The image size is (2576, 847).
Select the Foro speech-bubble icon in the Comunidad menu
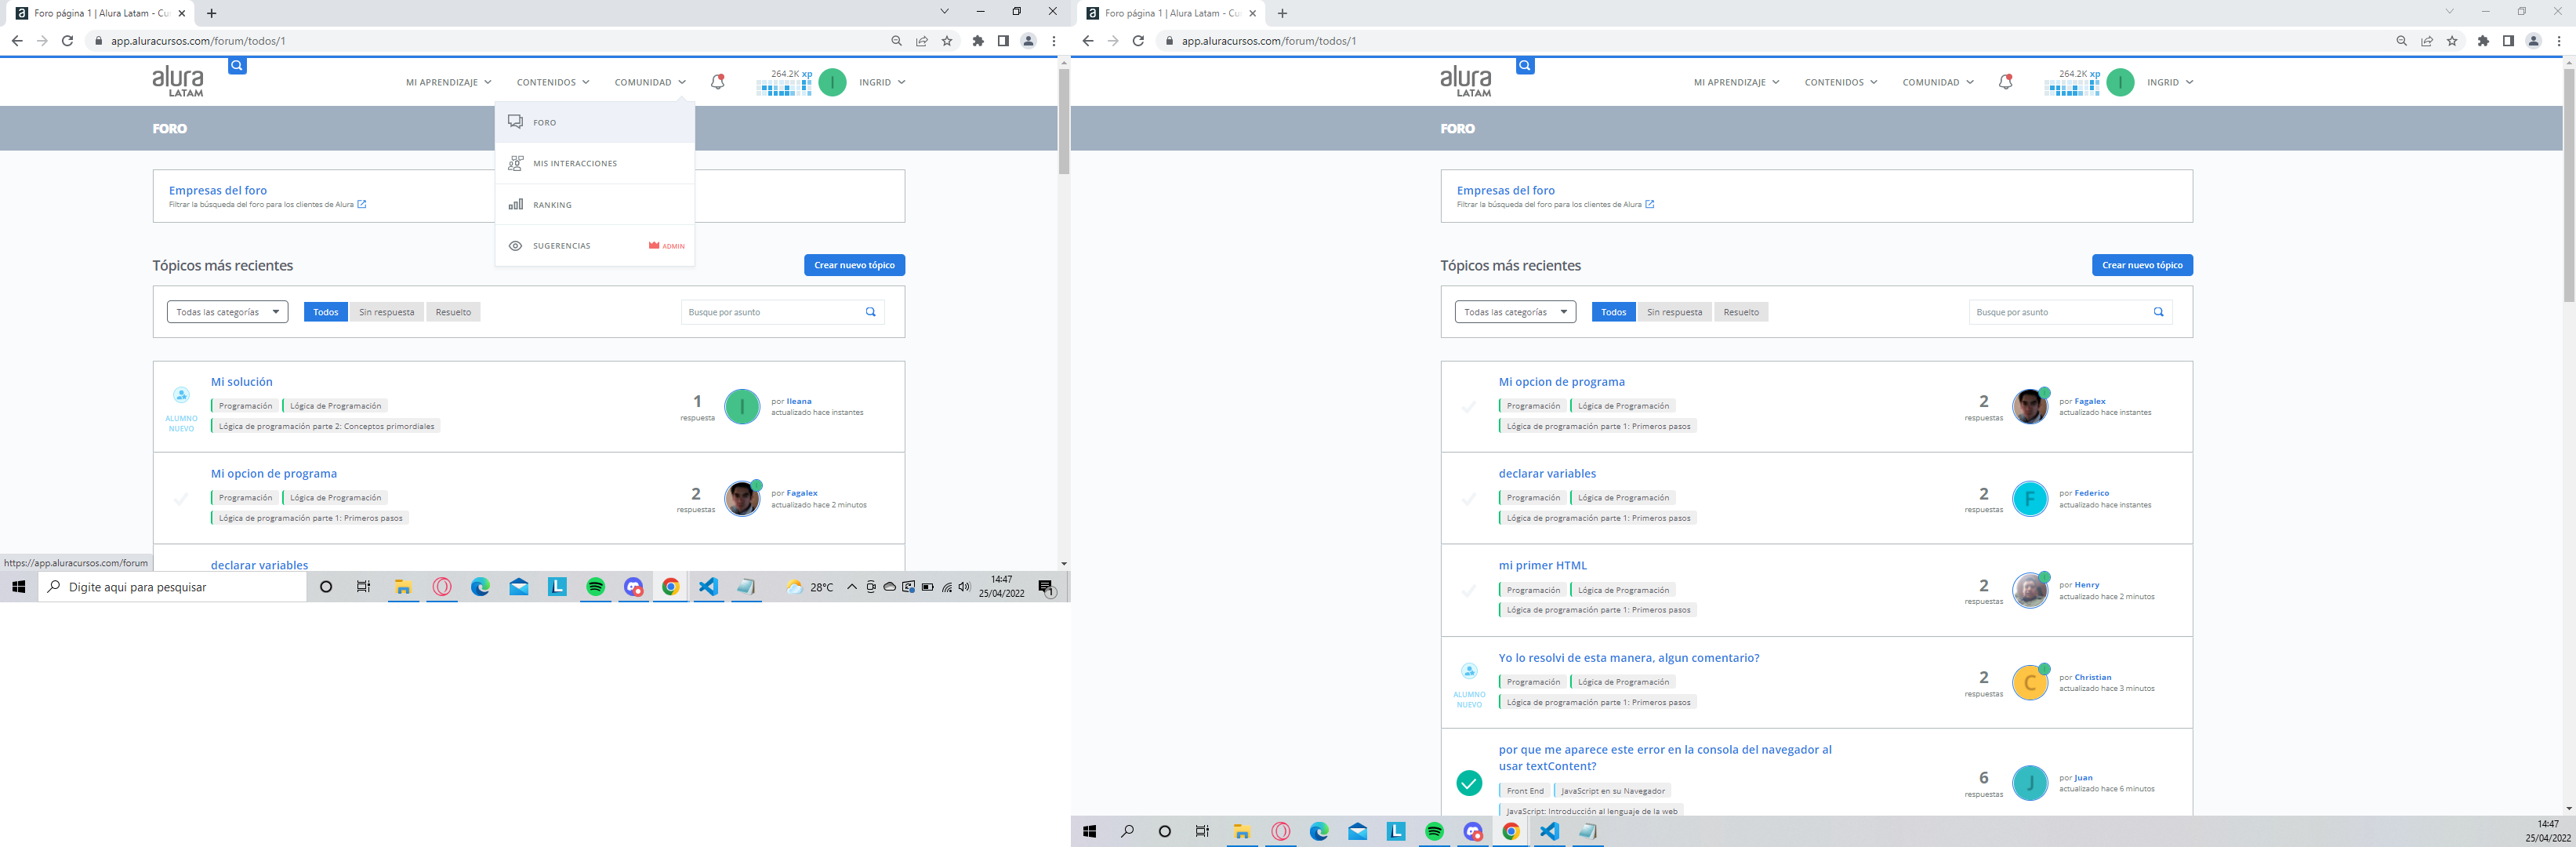515,122
